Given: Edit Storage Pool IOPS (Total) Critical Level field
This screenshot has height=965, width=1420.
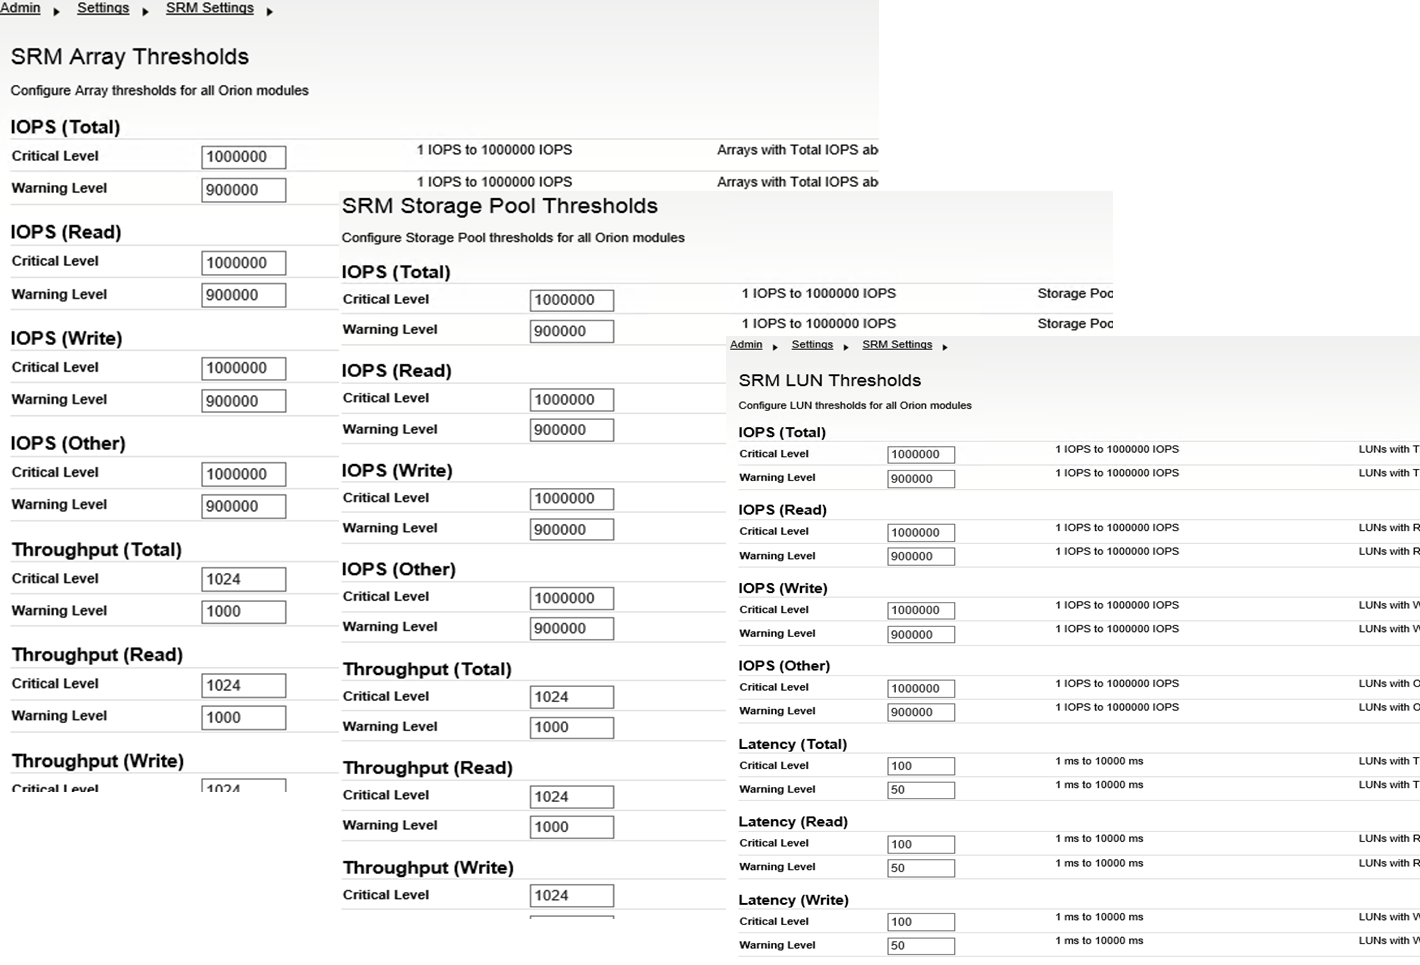Looking at the screenshot, I should click(x=572, y=300).
